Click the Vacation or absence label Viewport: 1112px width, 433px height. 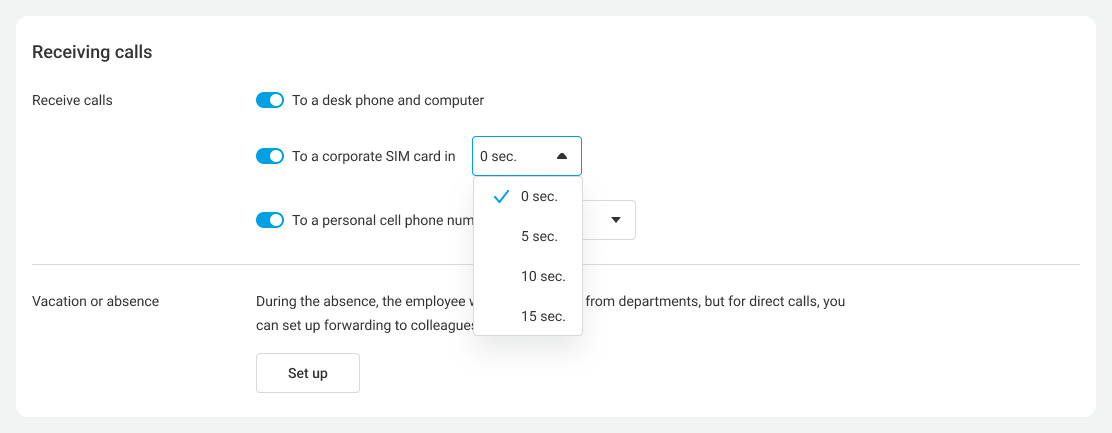click(x=95, y=301)
